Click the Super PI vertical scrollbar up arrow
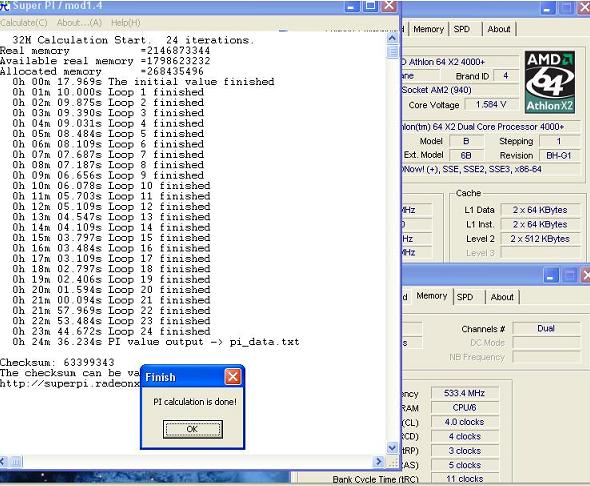The image size is (590, 486). tap(392, 38)
